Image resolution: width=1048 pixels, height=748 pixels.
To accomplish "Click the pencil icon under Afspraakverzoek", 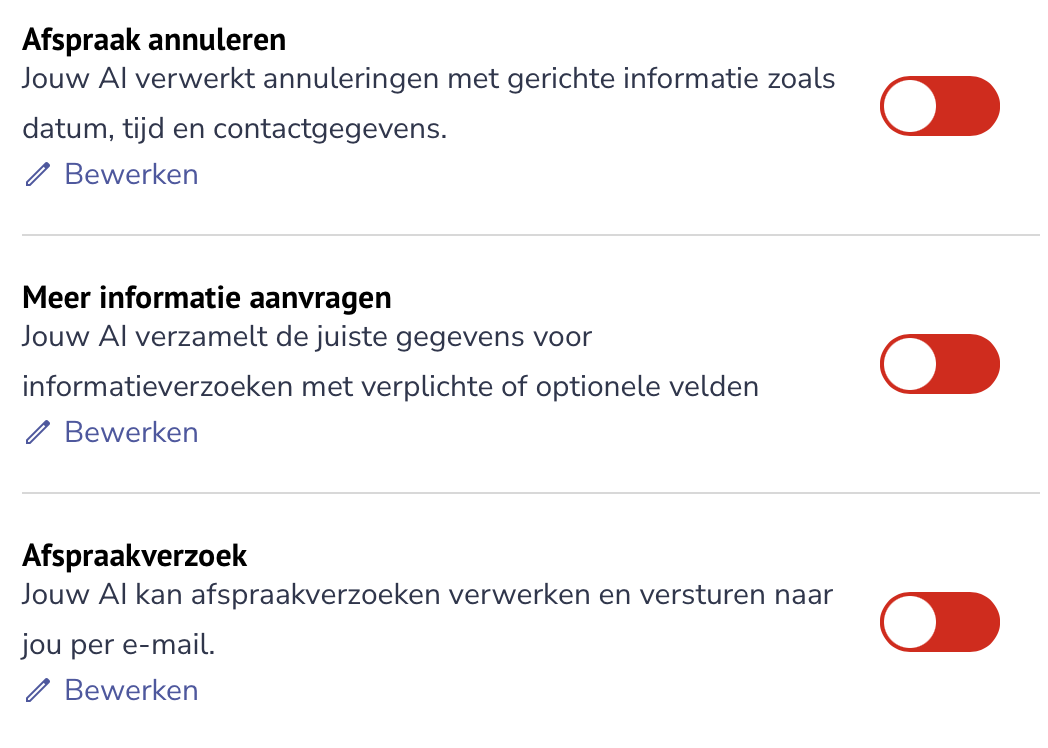I will pyautogui.click(x=37, y=691).
